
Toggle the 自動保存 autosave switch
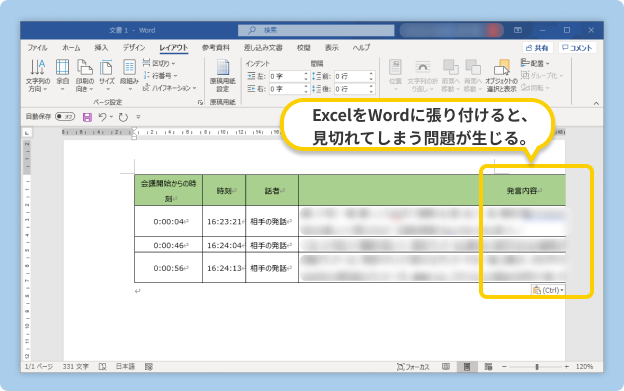pyautogui.click(x=65, y=117)
